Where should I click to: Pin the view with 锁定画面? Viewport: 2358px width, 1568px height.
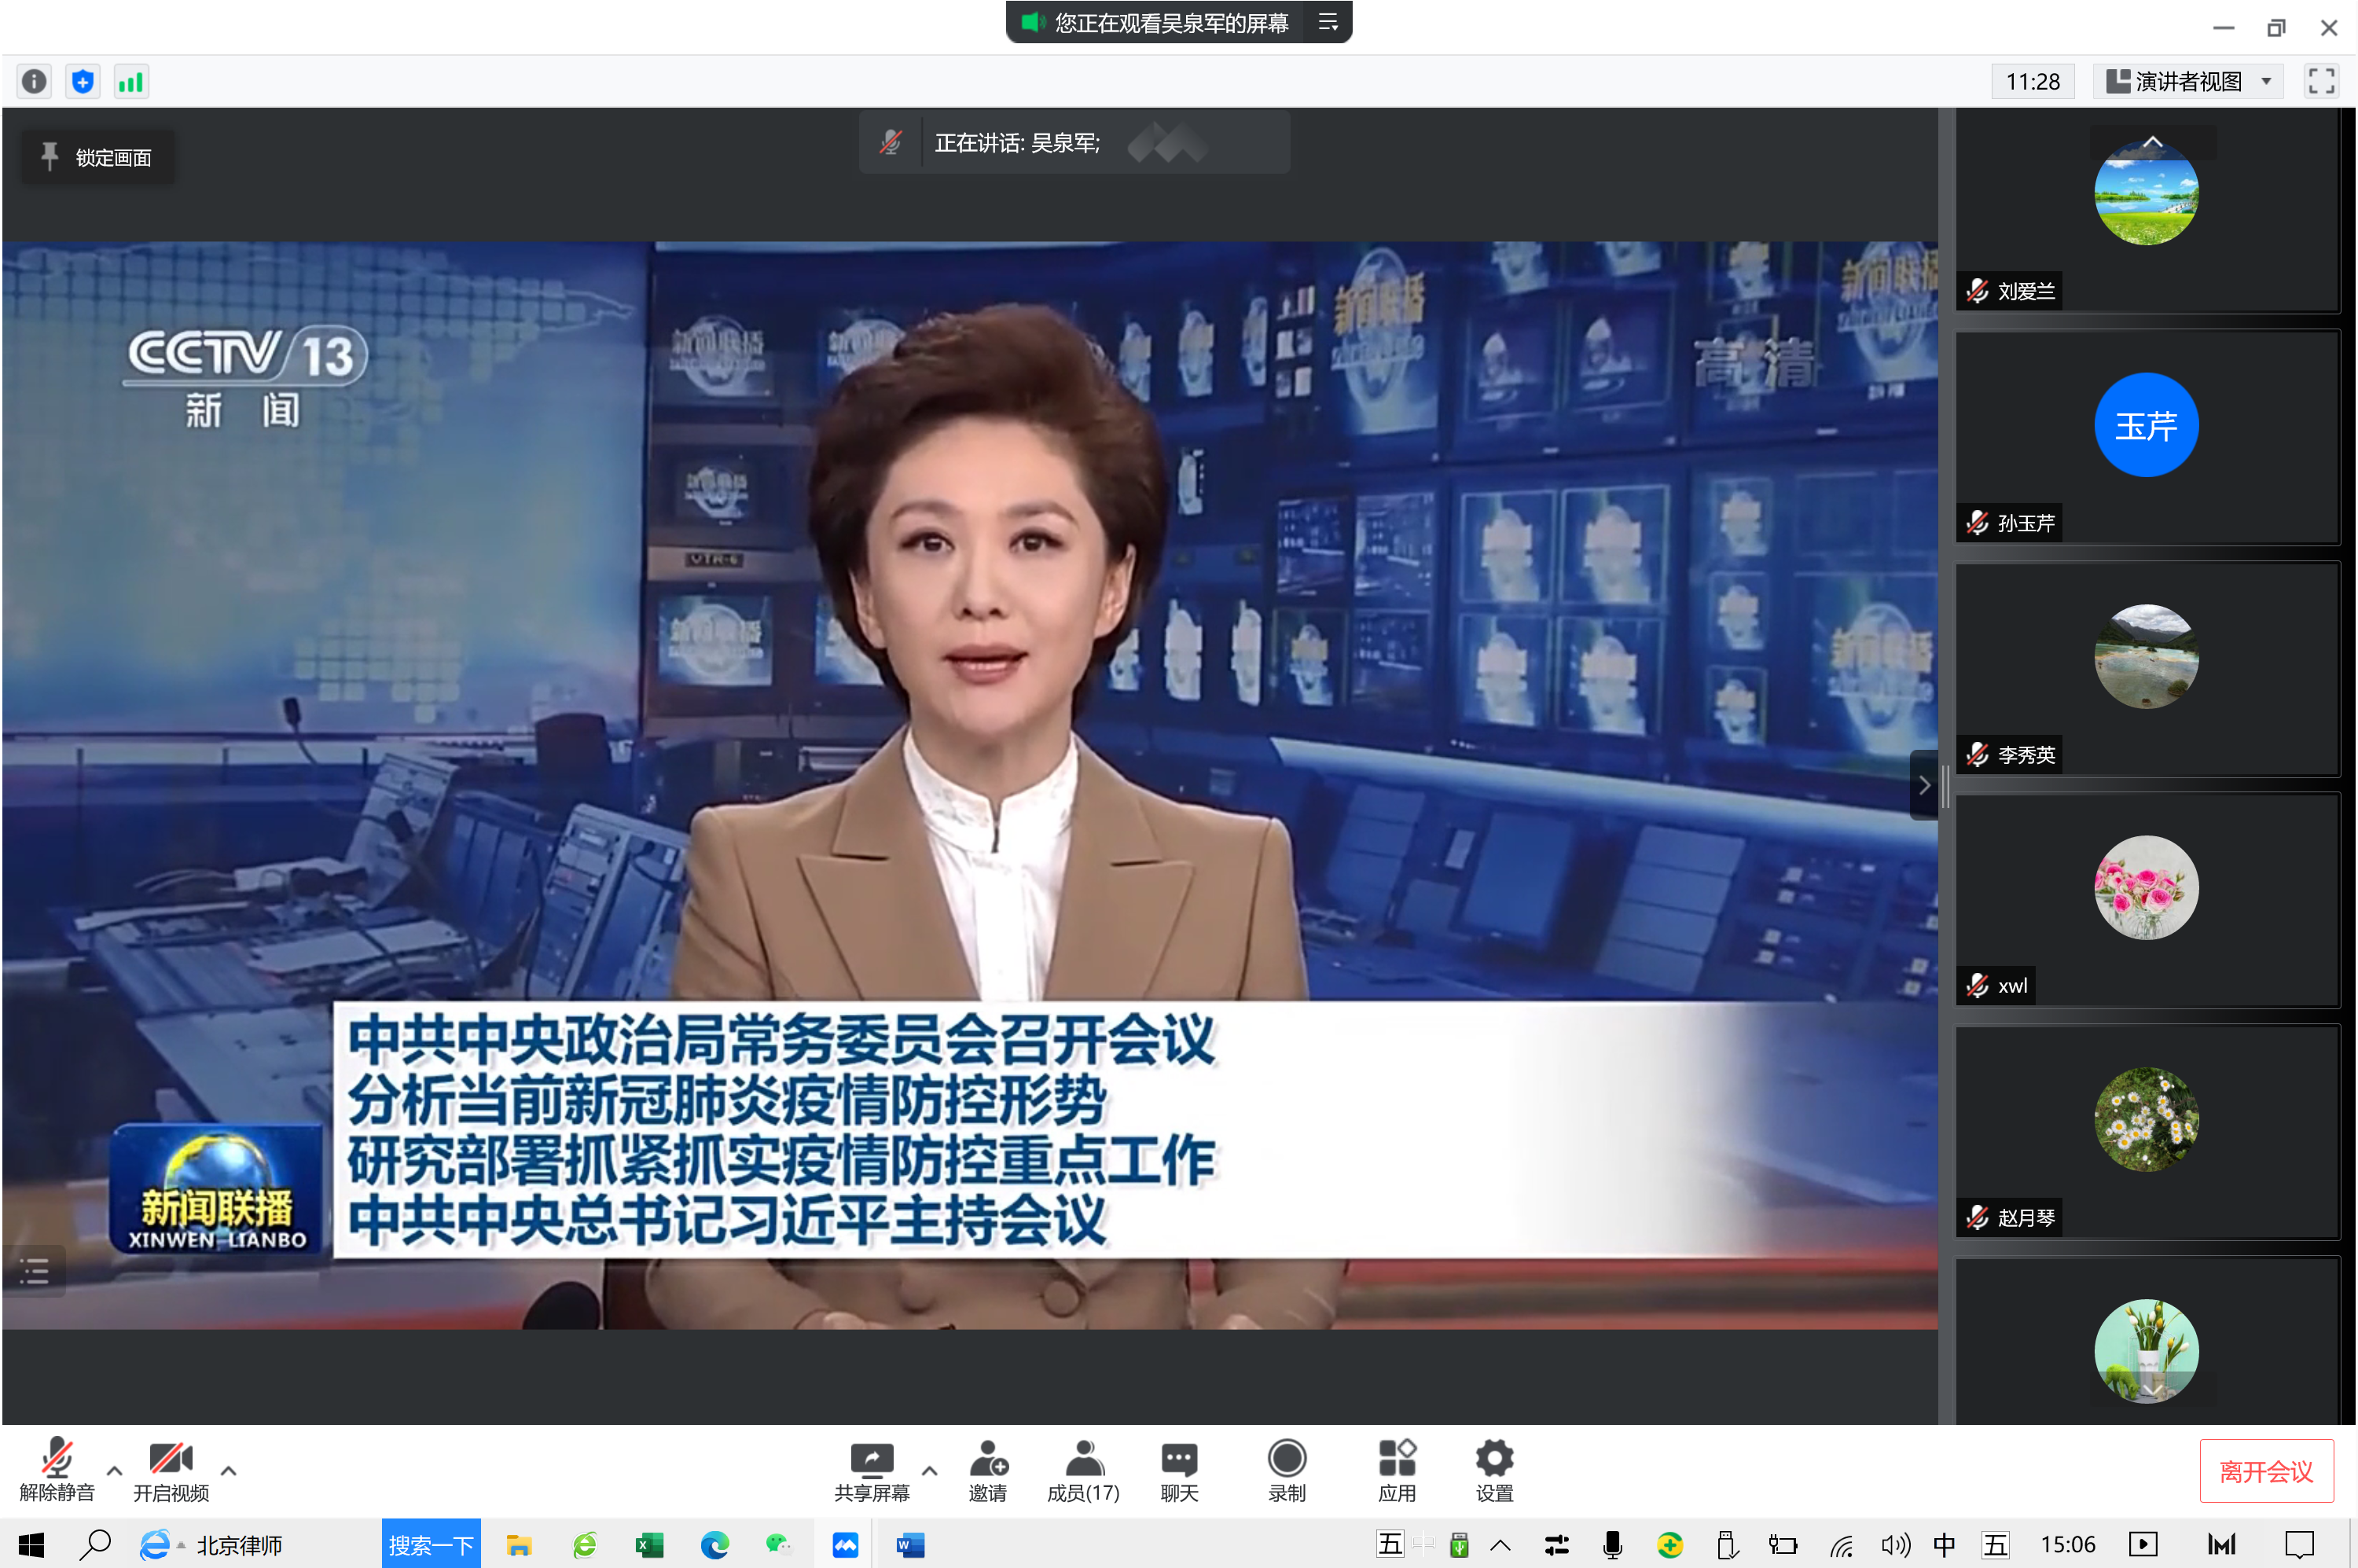tap(97, 157)
